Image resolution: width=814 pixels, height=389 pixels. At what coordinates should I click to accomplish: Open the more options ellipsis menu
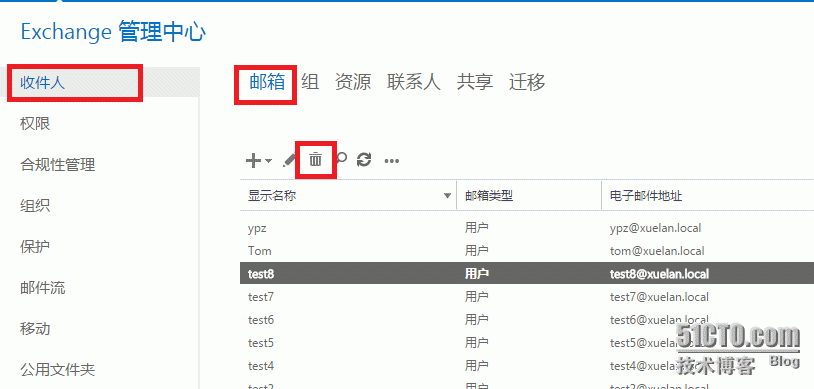[x=391, y=161]
